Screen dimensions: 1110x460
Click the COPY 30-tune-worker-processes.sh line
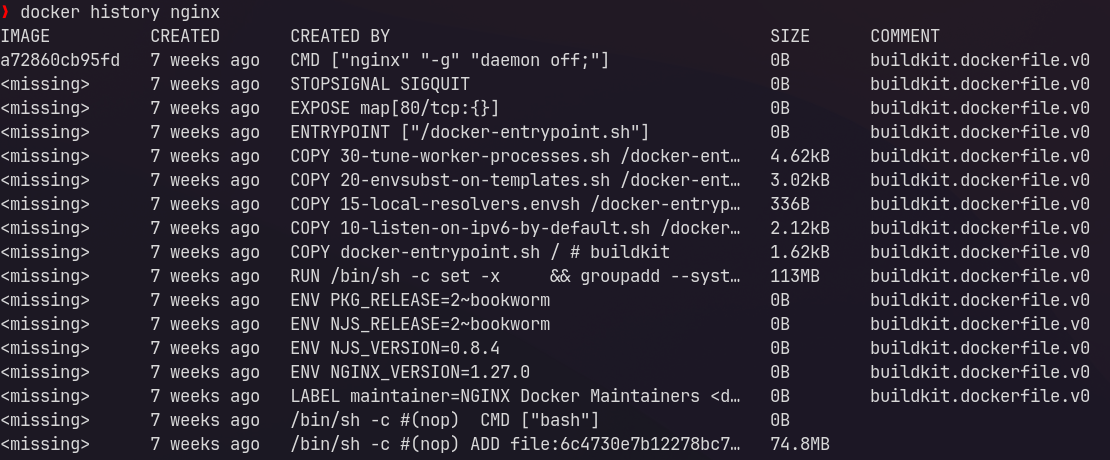[x=515, y=156]
